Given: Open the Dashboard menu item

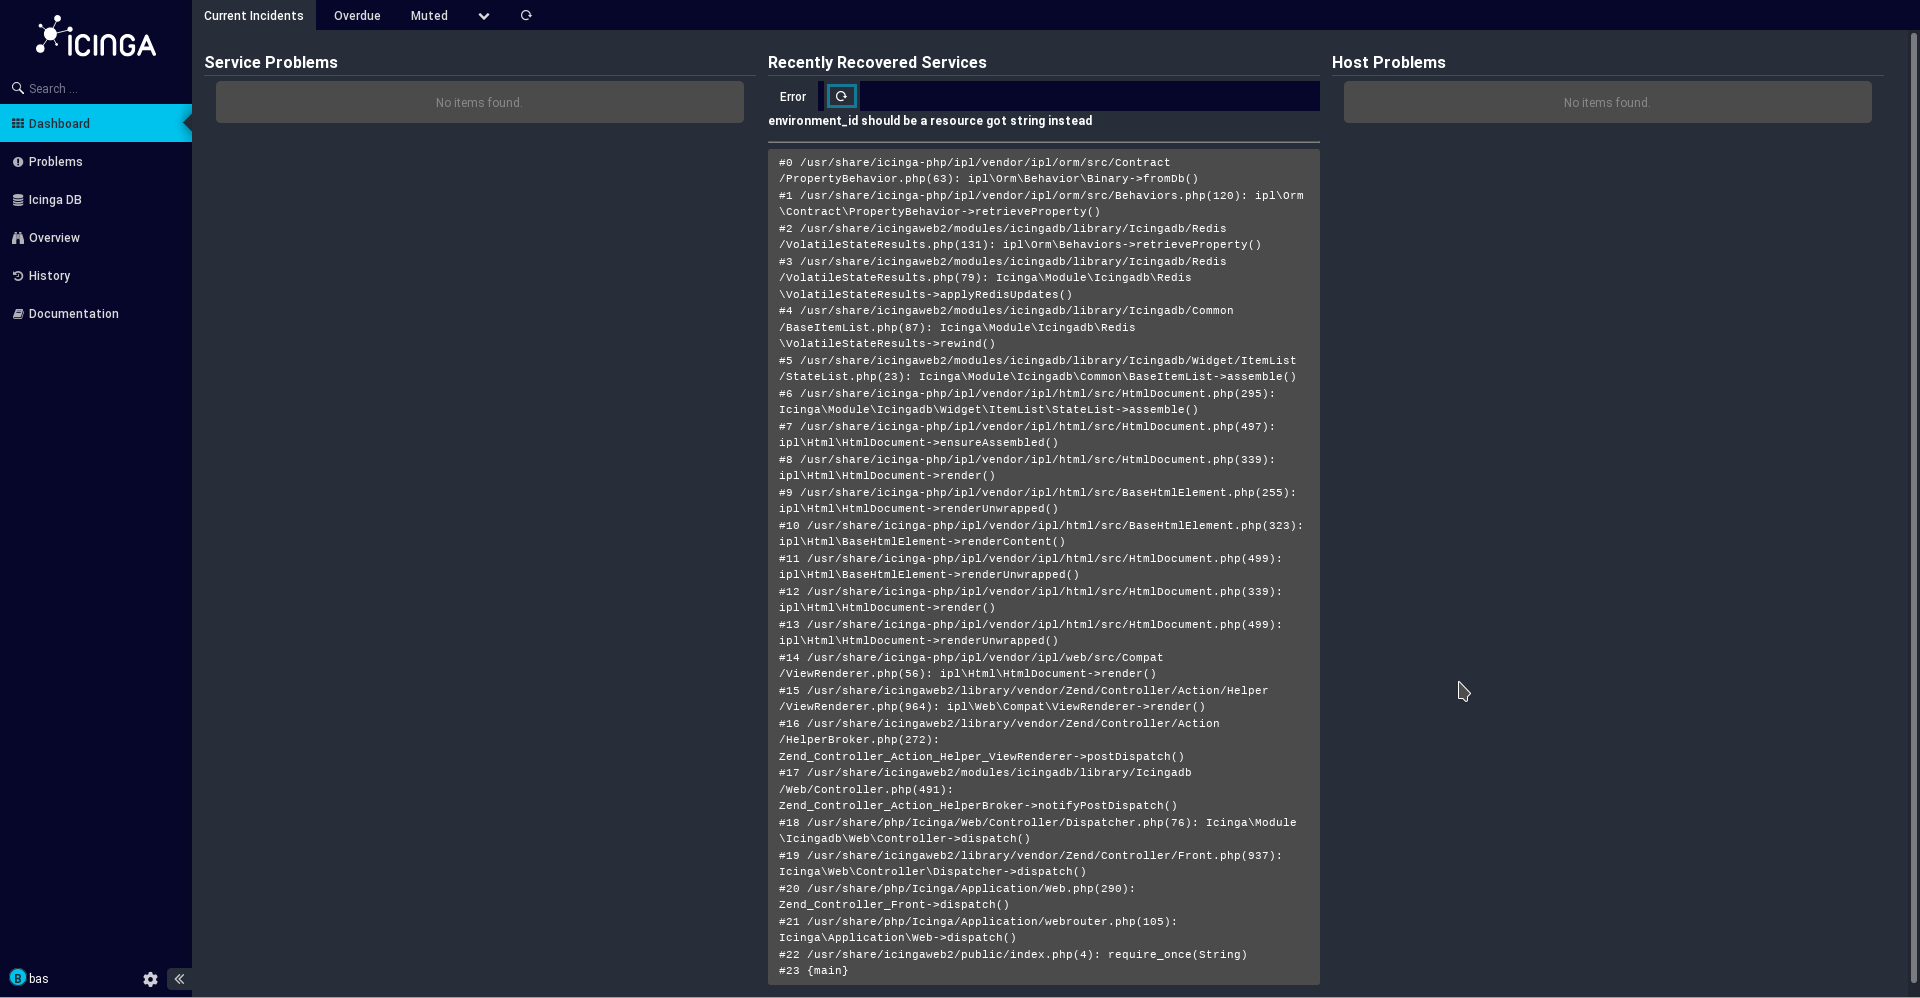Looking at the screenshot, I should click(96, 123).
